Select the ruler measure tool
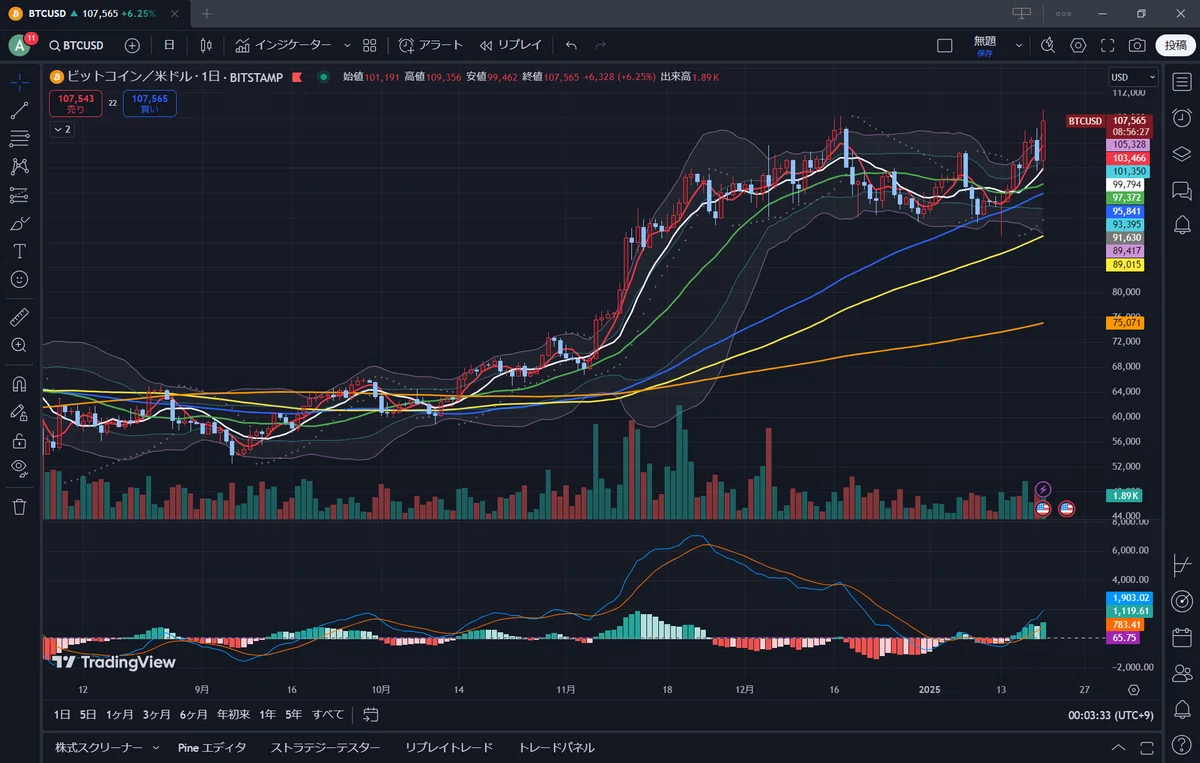 [19, 317]
